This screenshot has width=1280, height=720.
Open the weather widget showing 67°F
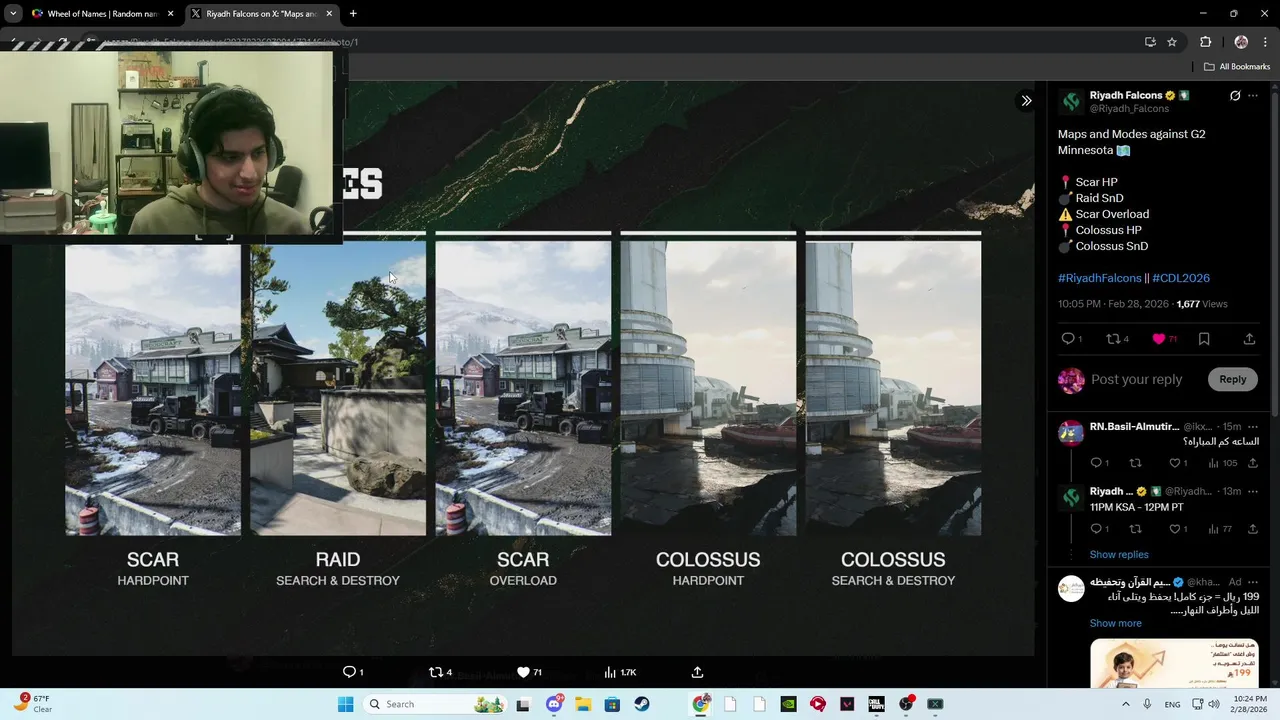[x=33, y=704]
